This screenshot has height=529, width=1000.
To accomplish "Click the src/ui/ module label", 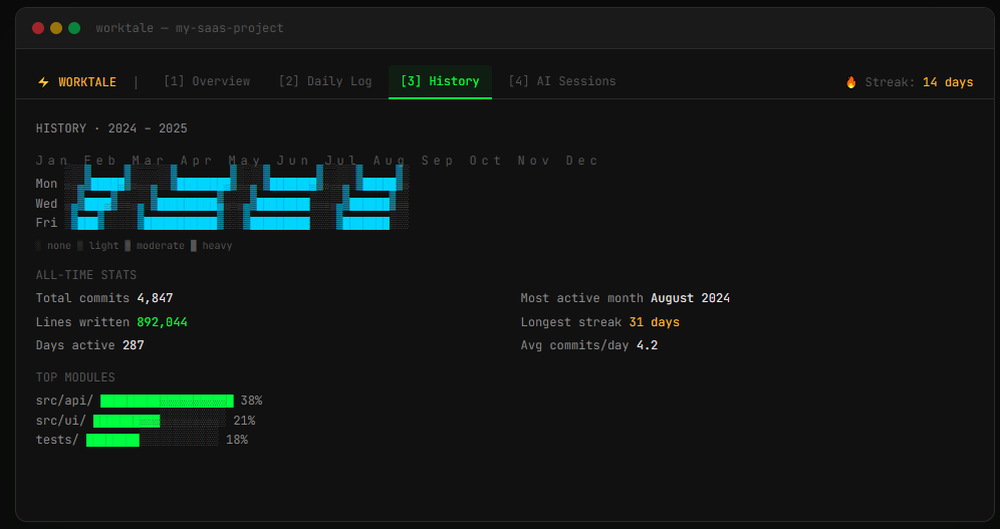I will click(61, 421).
